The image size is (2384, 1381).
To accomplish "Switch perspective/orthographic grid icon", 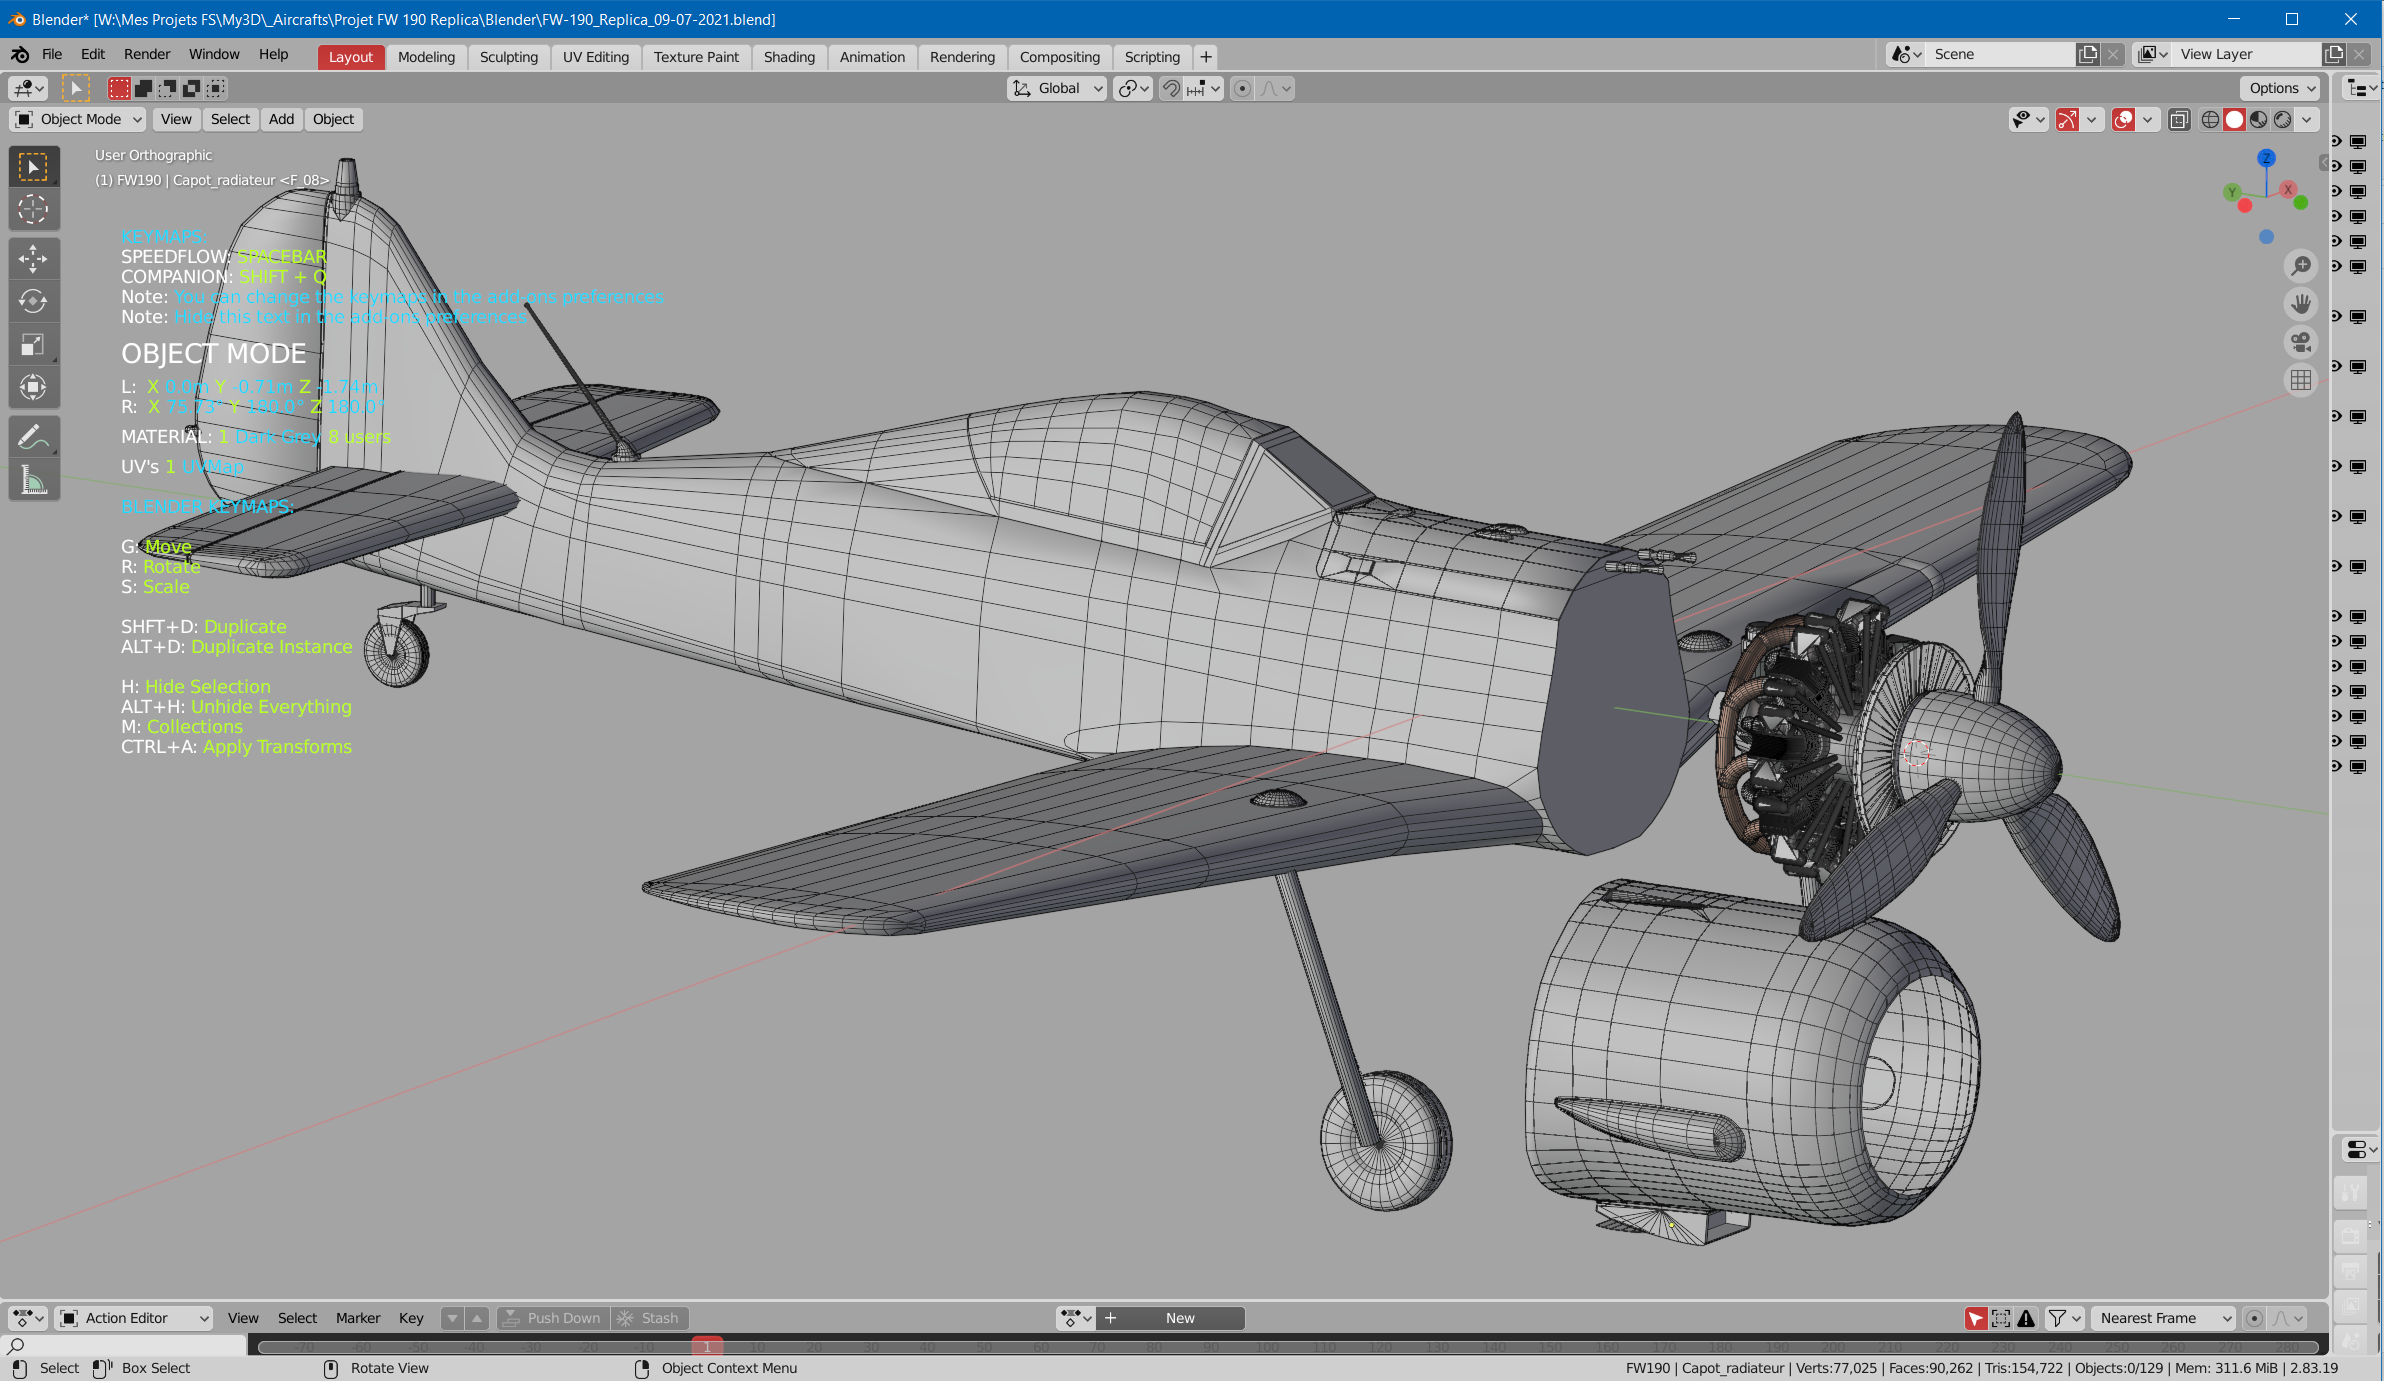I will click(2301, 380).
